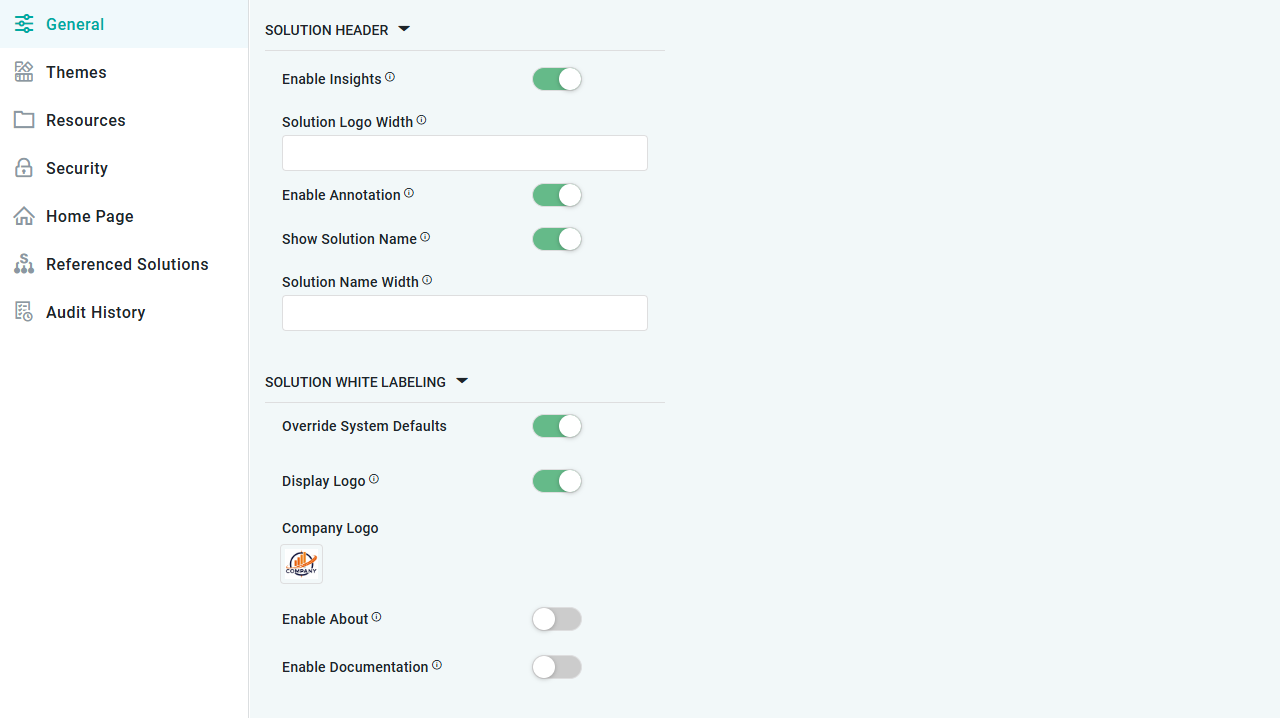Screen dimensions: 1280x718
Task: Open the Themes settings tab
Action: pos(76,72)
